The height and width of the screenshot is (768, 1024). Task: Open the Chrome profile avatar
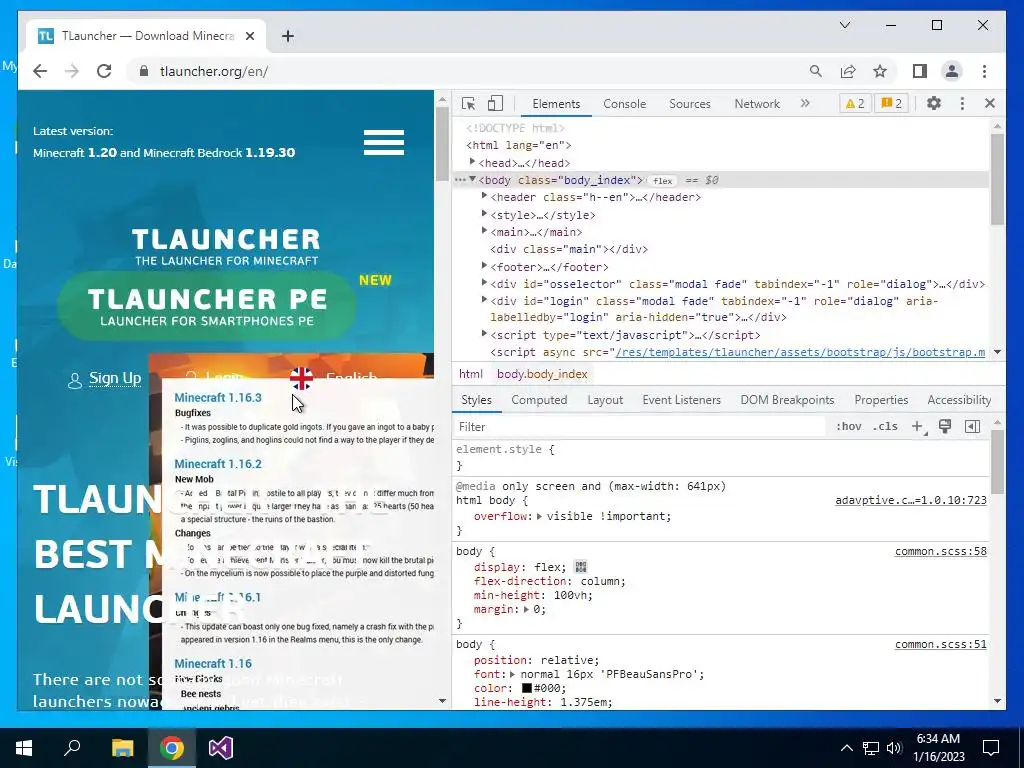(952, 71)
